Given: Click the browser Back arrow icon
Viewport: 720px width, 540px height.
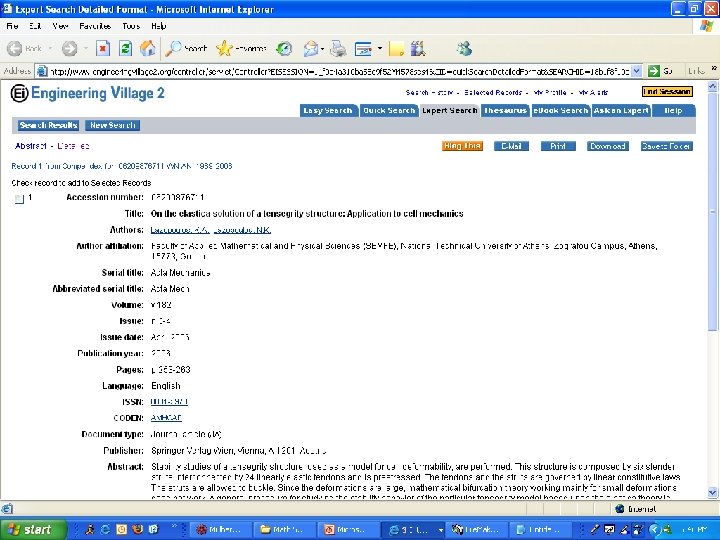Looking at the screenshot, I should coord(15,48).
